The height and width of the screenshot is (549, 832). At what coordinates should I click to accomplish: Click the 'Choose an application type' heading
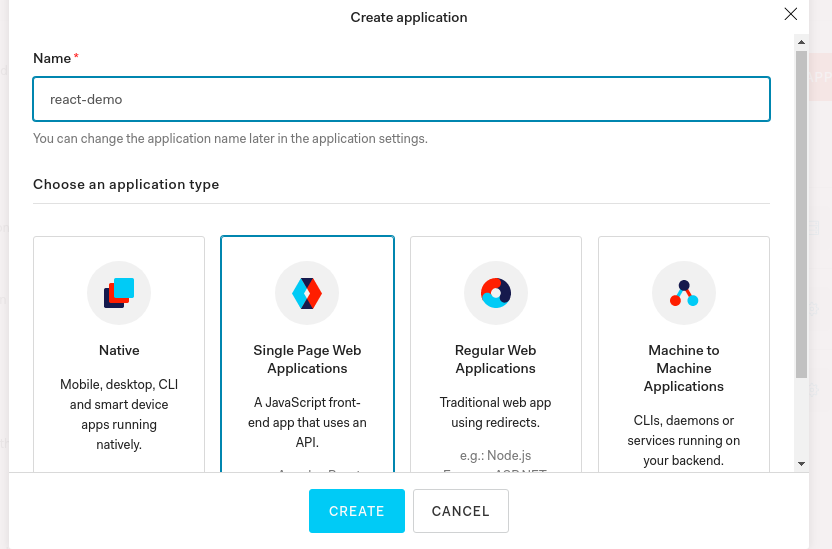coord(126,184)
